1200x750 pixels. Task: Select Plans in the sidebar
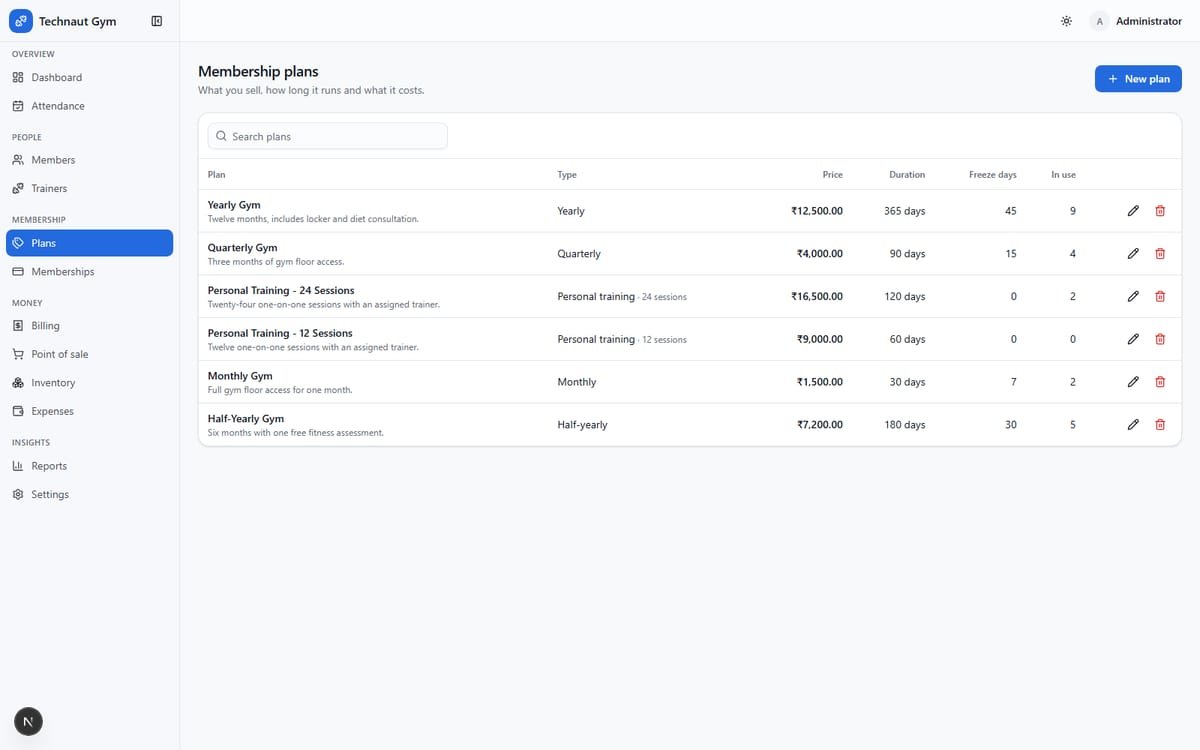click(x=89, y=243)
